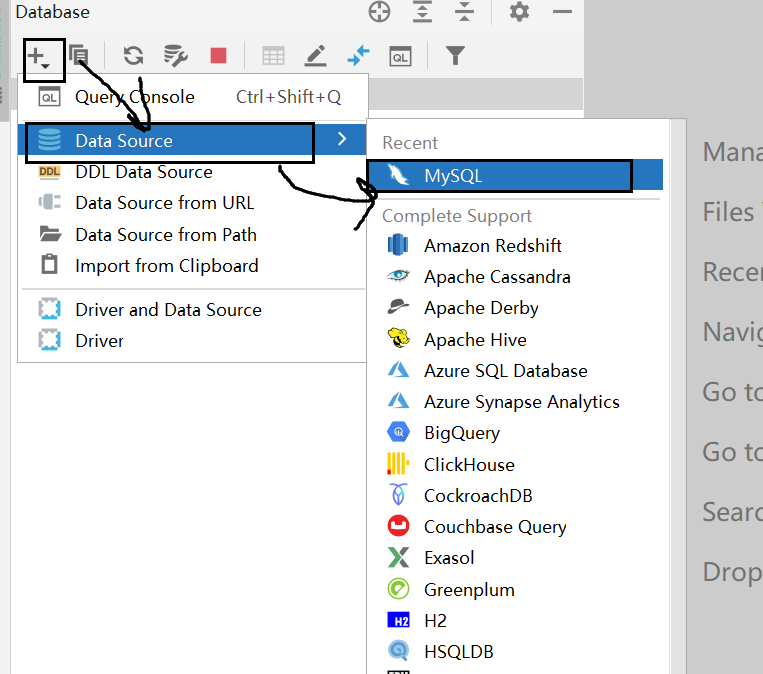Screen dimensions: 763x674
Task: Select MySQL under Recent
Action: [x=515, y=175]
